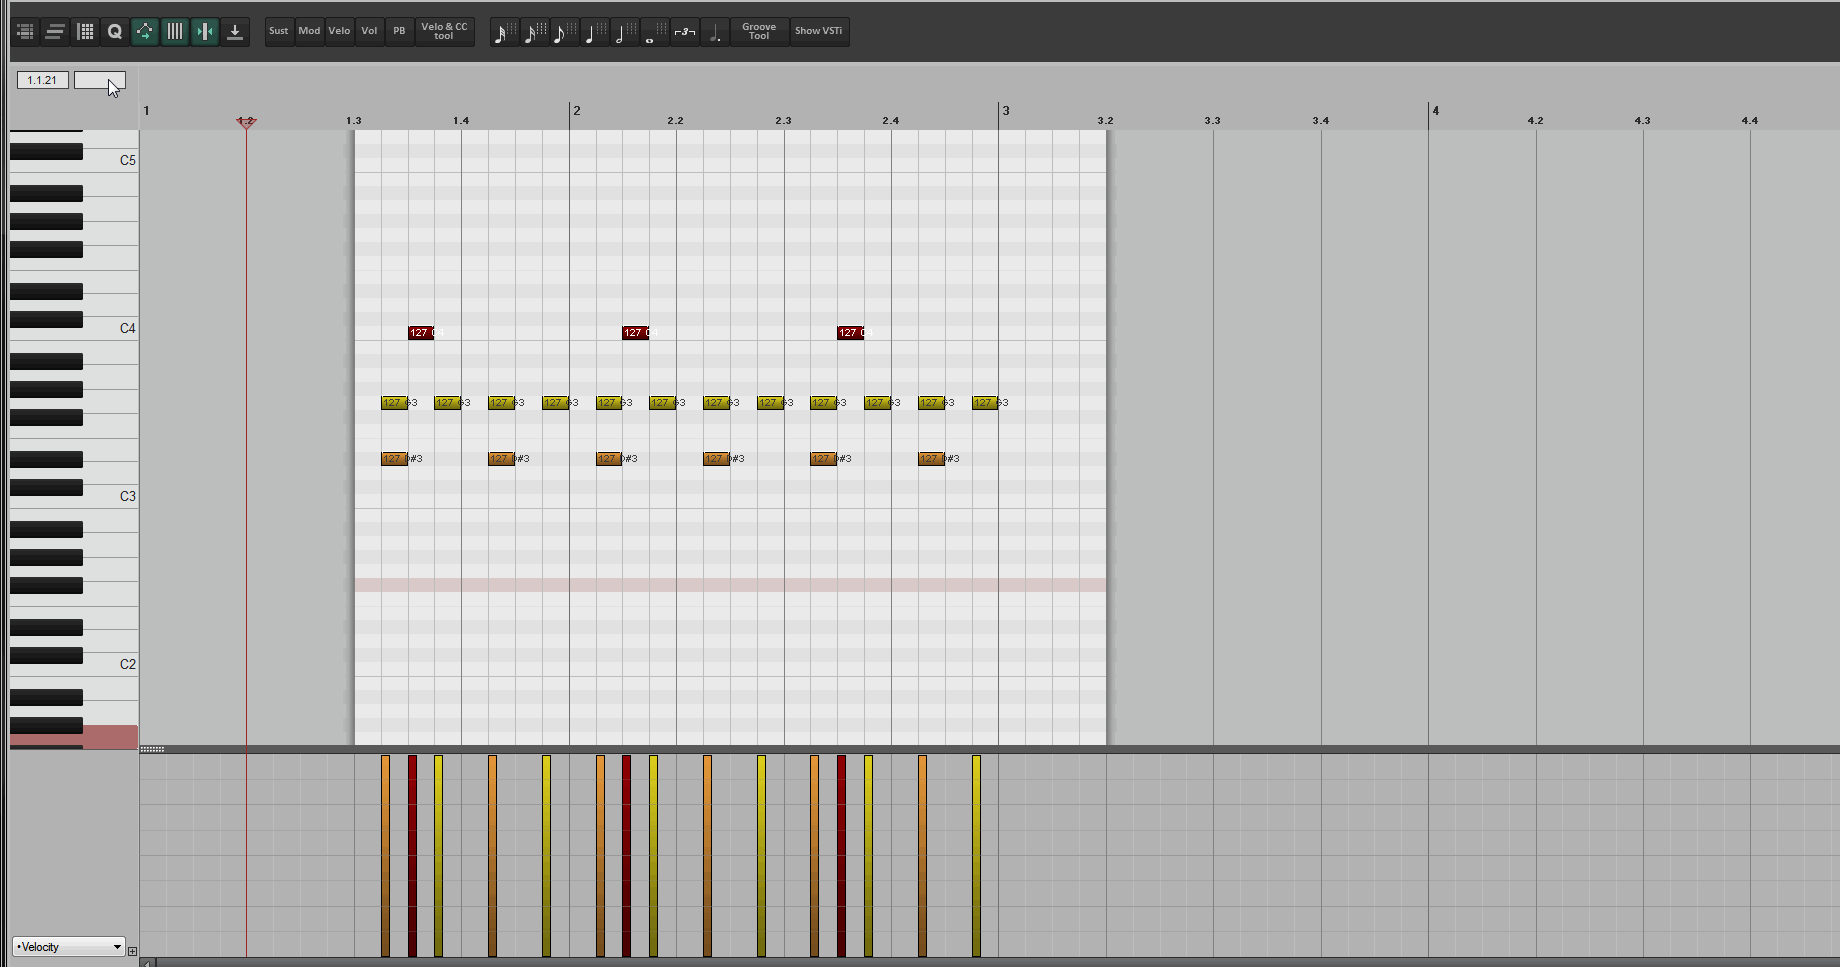Set grid to 1/16 note icon

tap(535, 33)
